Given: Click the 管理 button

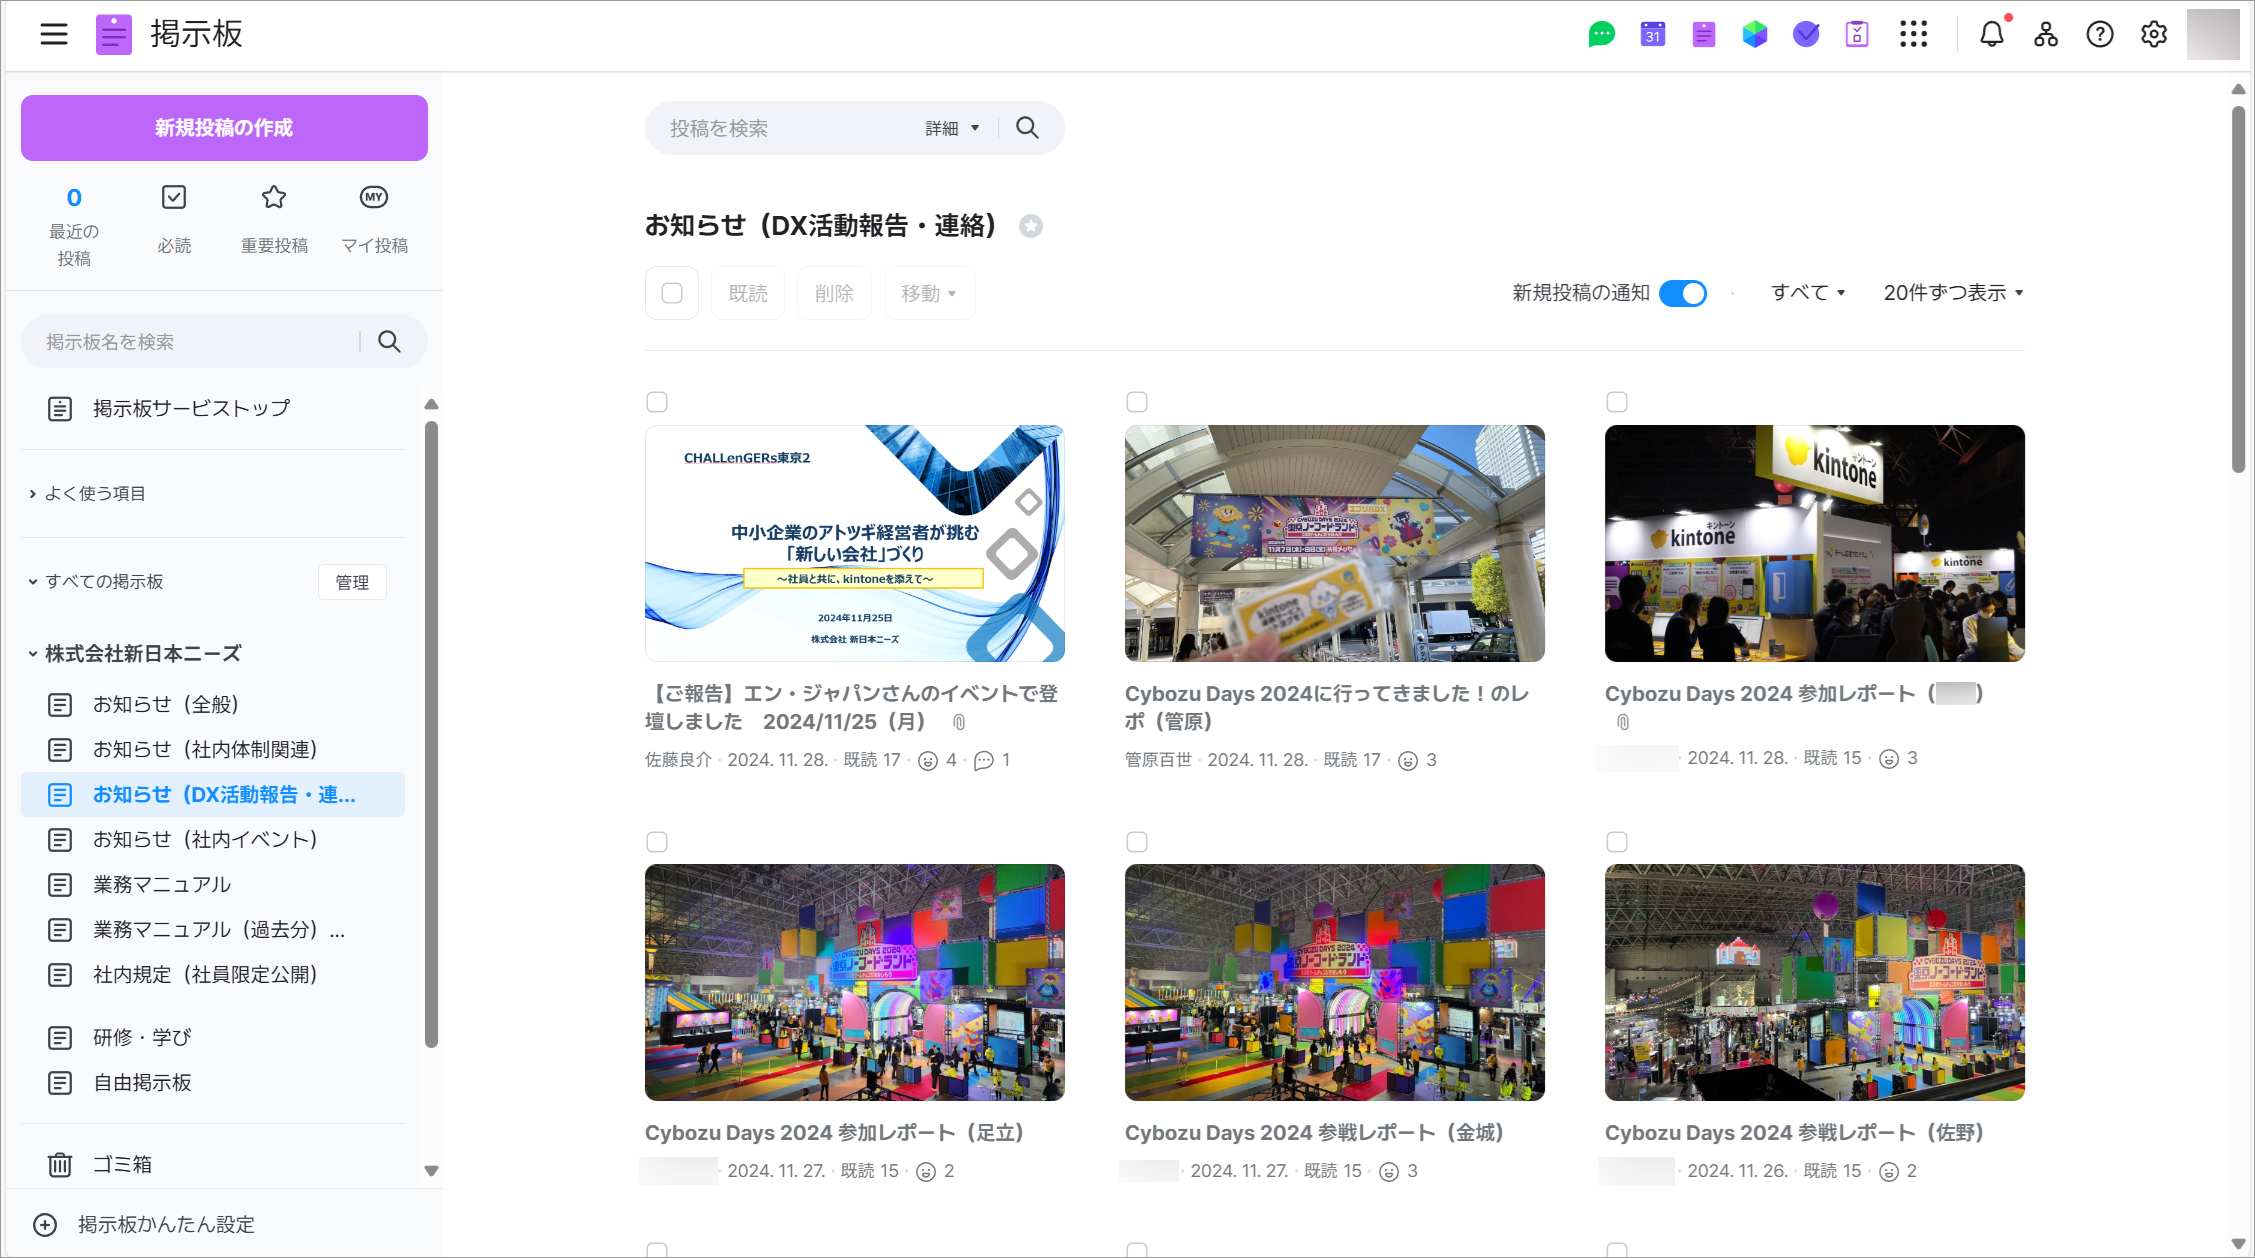Looking at the screenshot, I should pyautogui.click(x=352, y=582).
